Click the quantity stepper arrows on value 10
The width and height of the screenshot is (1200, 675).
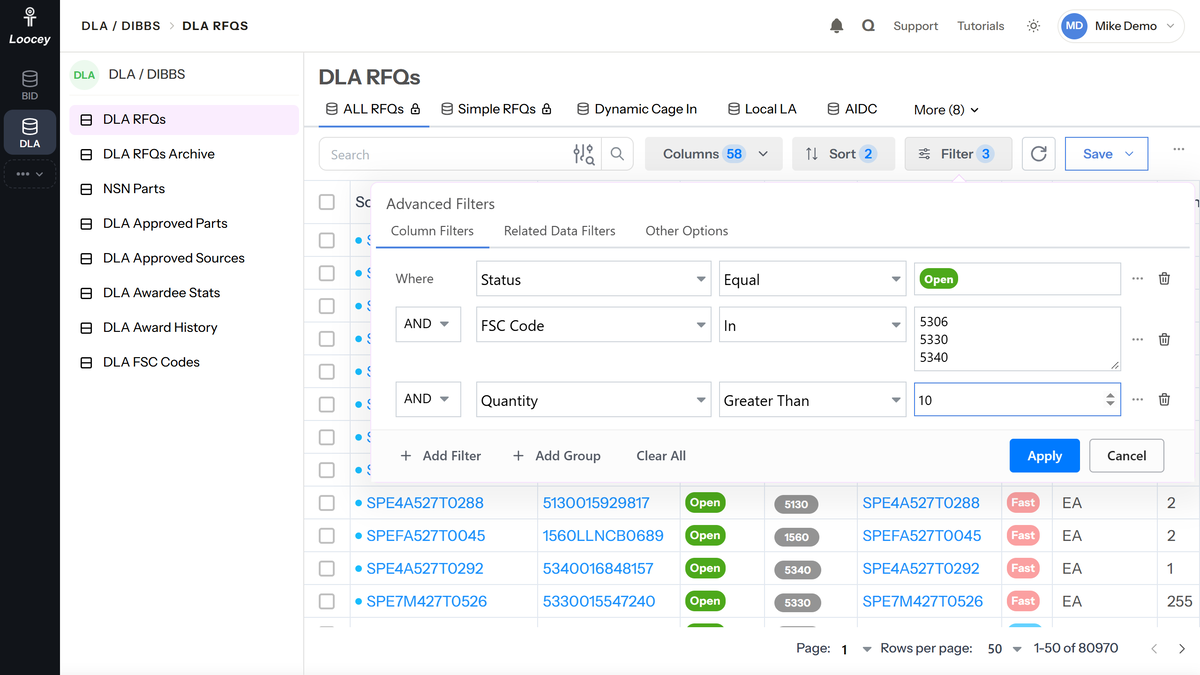click(x=1110, y=400)
